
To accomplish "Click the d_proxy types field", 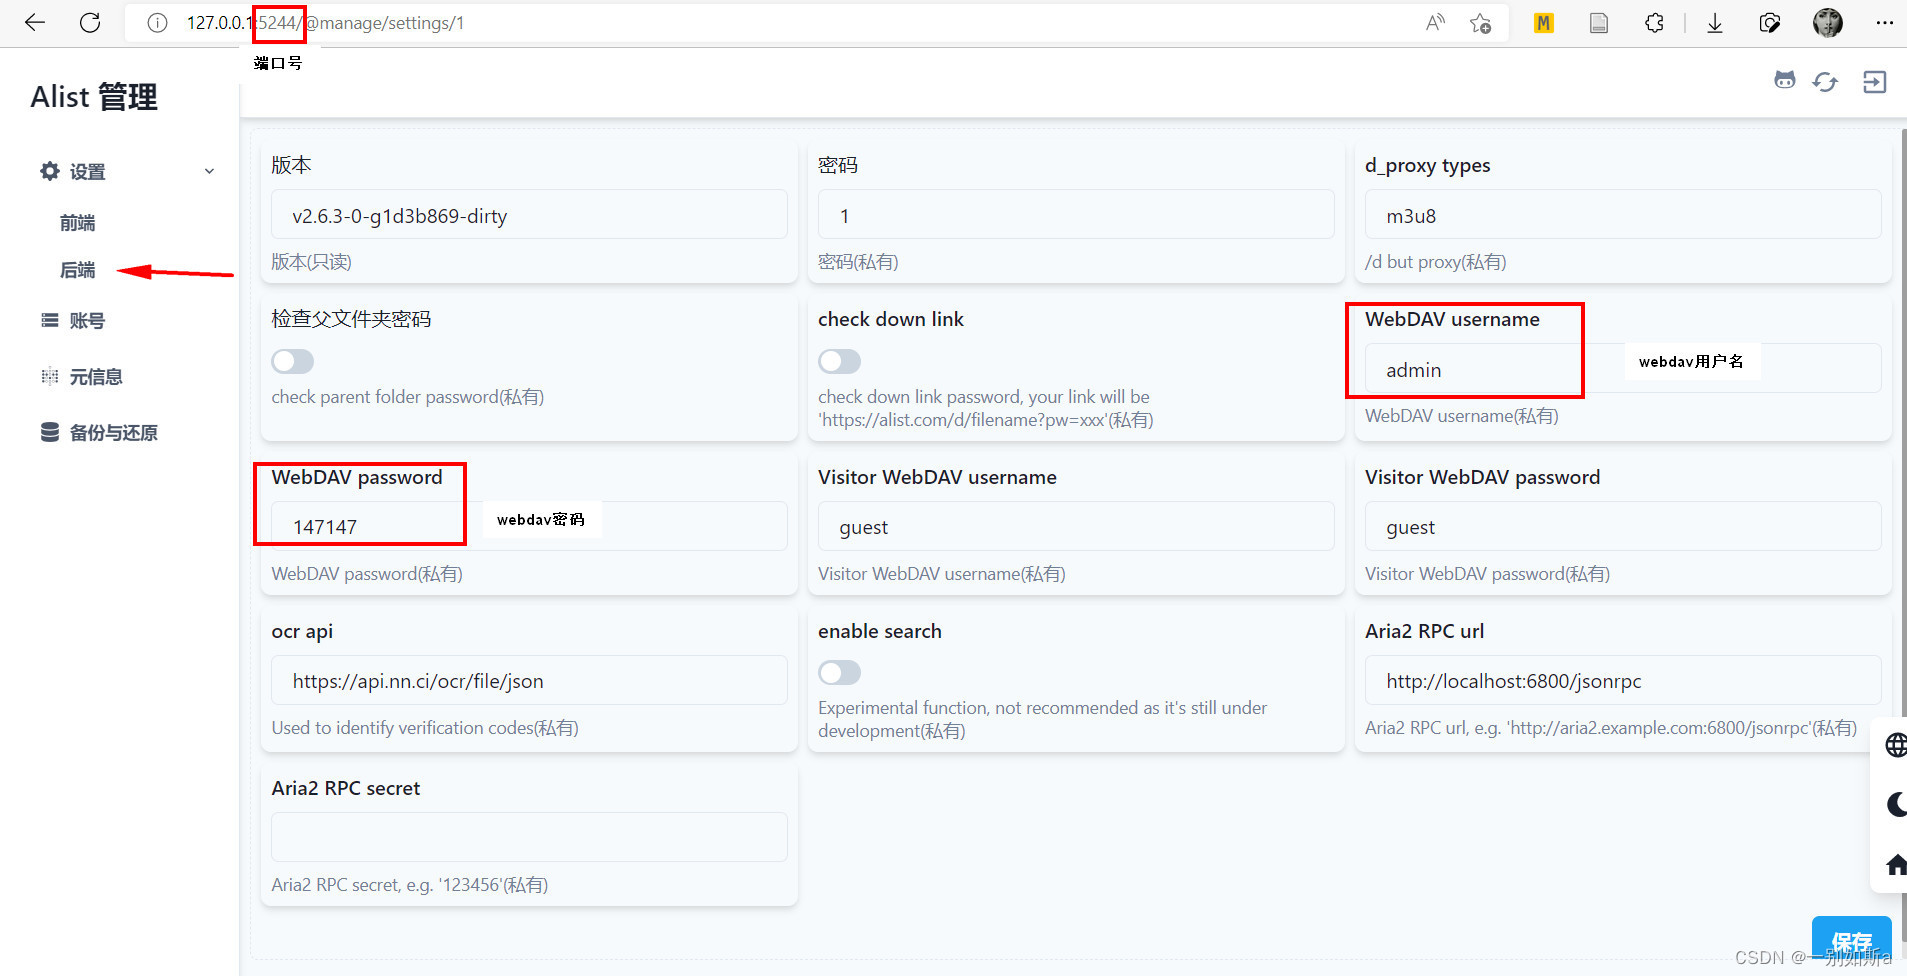I will [x=1623, y=215].
